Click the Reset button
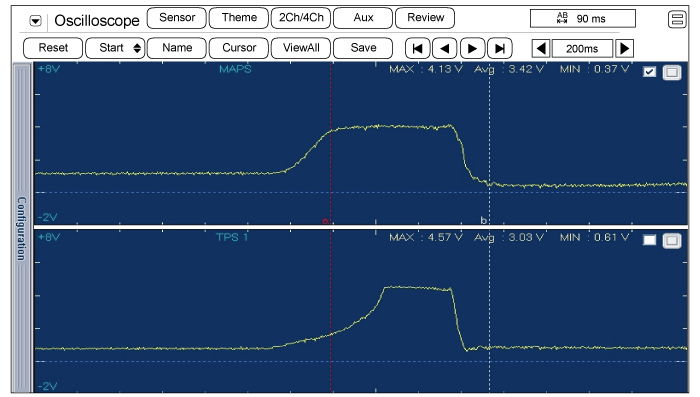The image size is (700, 397). click(x=53, y=48)
